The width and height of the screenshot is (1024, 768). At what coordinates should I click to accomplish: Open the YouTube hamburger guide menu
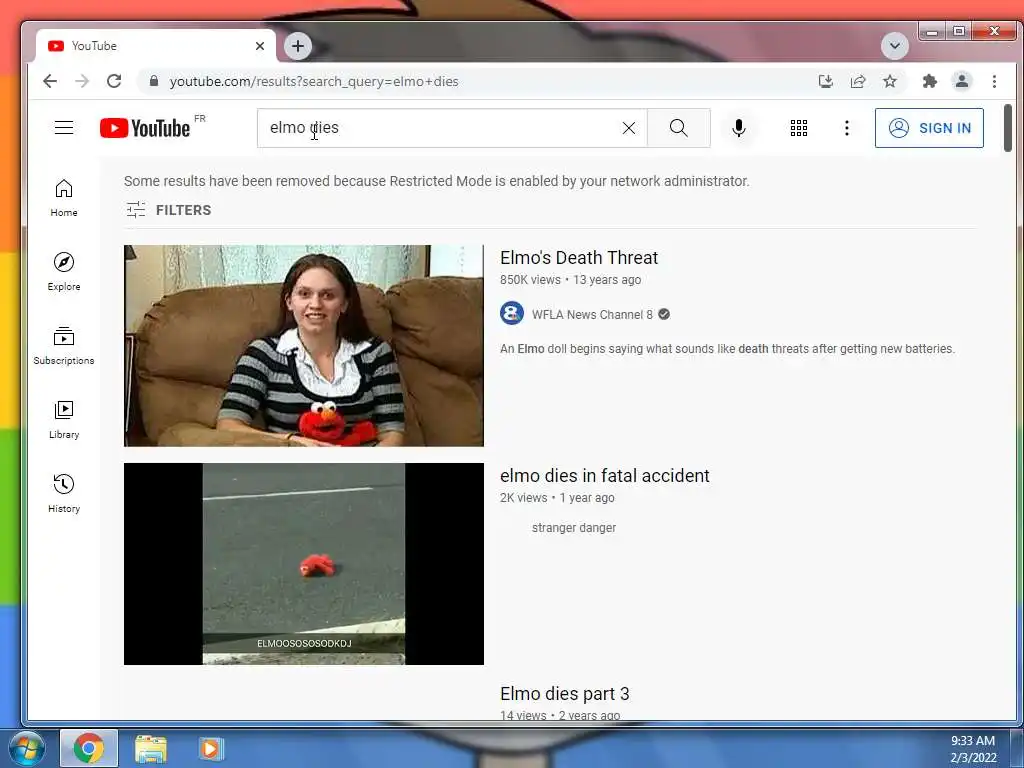(x=64, y=127)
